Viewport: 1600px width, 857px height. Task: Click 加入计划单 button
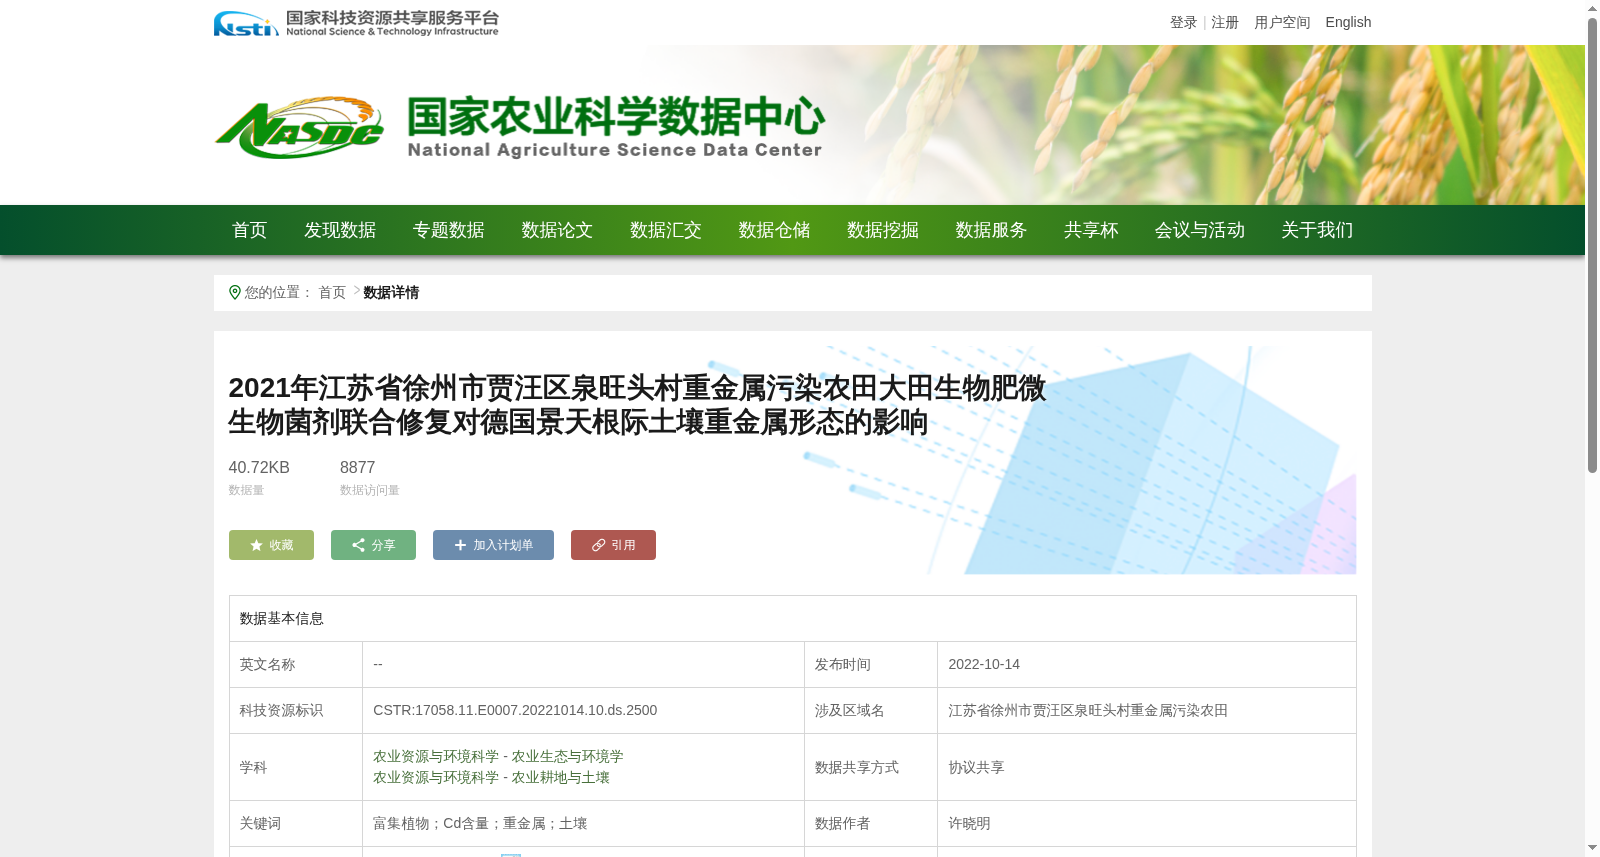[493, 545]
